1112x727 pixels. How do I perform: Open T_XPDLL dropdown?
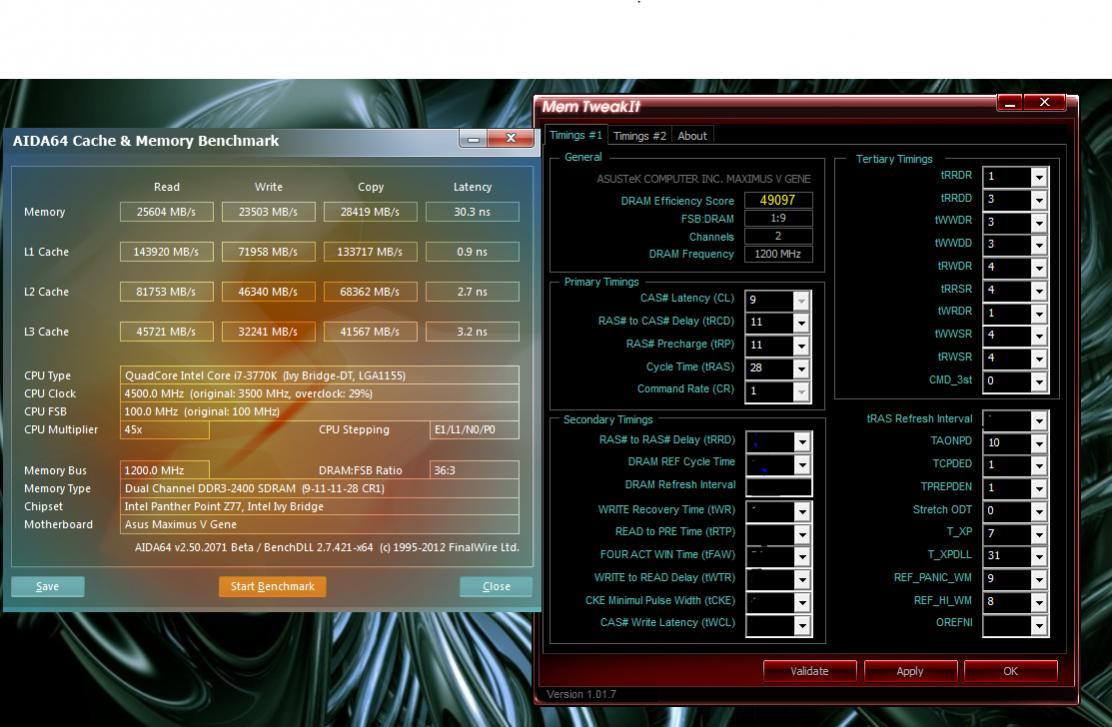1039,556
